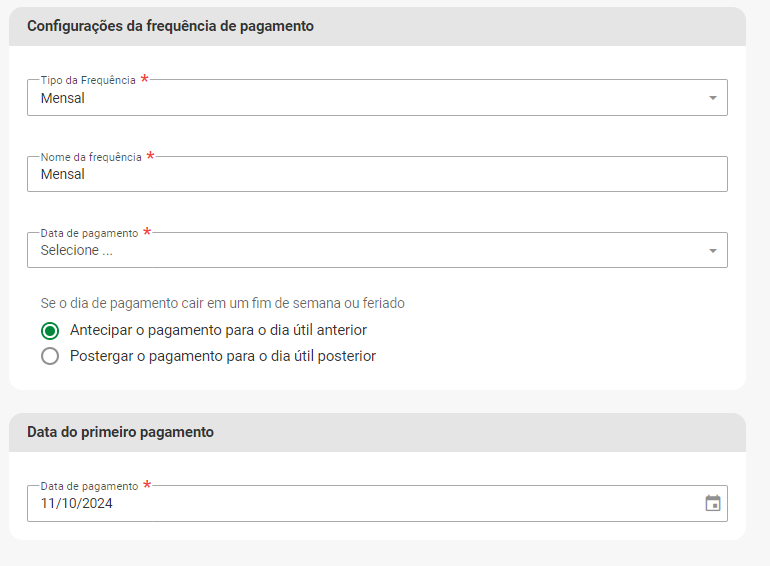
Task: Click the red asterisk beside Tipo da Frequência
Action: 144,79
